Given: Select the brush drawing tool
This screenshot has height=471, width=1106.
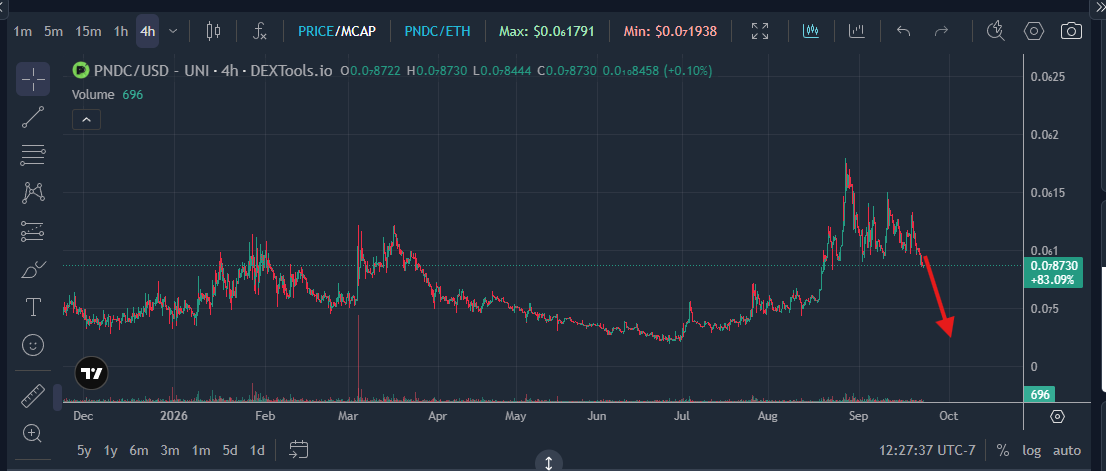Looking at the screenshot, I should click(x=33, y=269).
